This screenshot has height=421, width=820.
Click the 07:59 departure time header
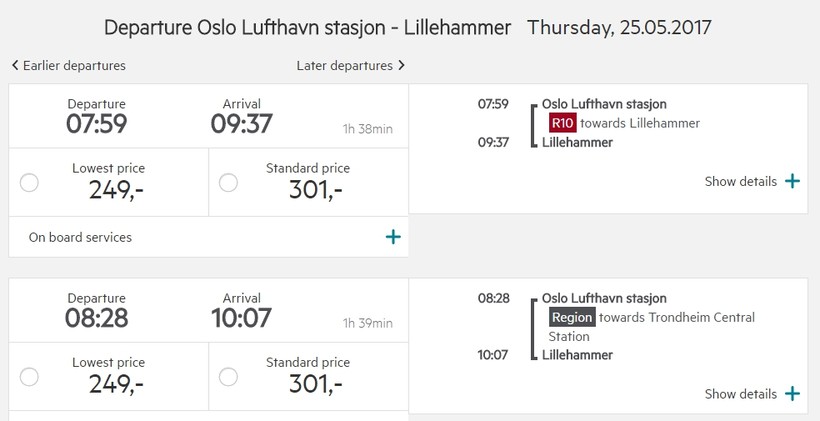click(97, 123)
